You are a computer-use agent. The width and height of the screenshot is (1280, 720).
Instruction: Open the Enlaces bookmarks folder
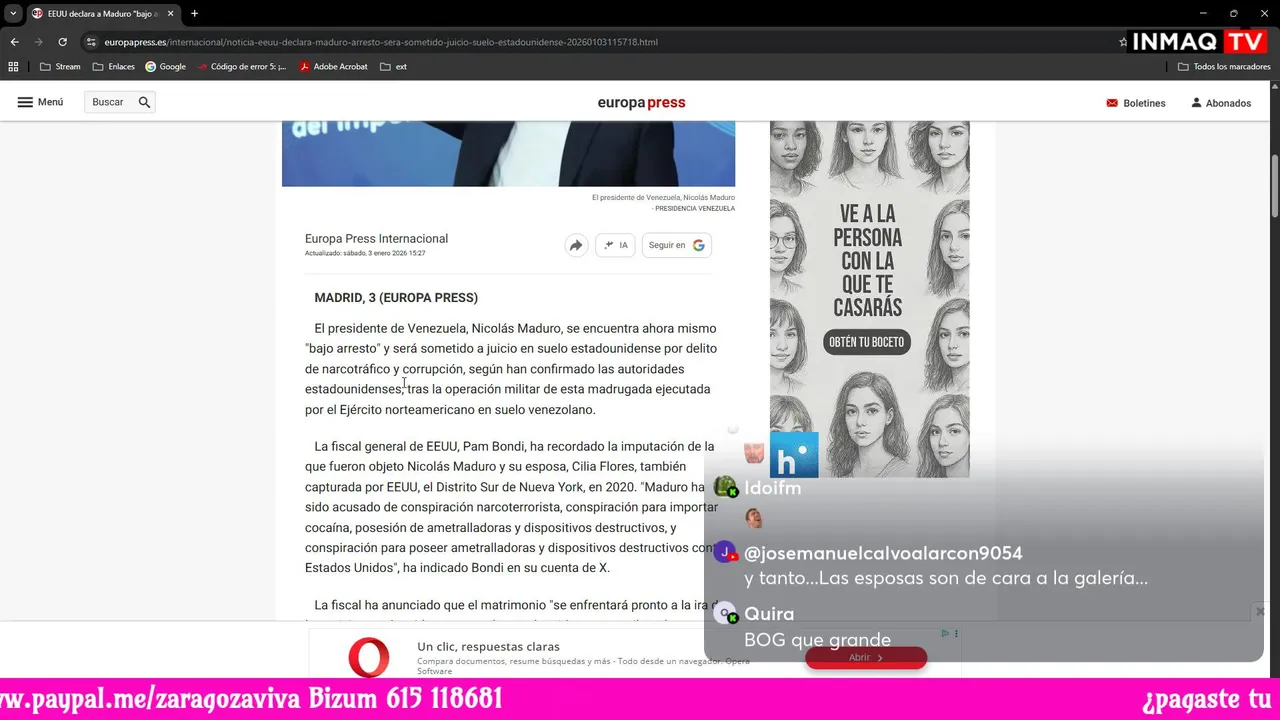pyautogui.click(x=113, y=67)
